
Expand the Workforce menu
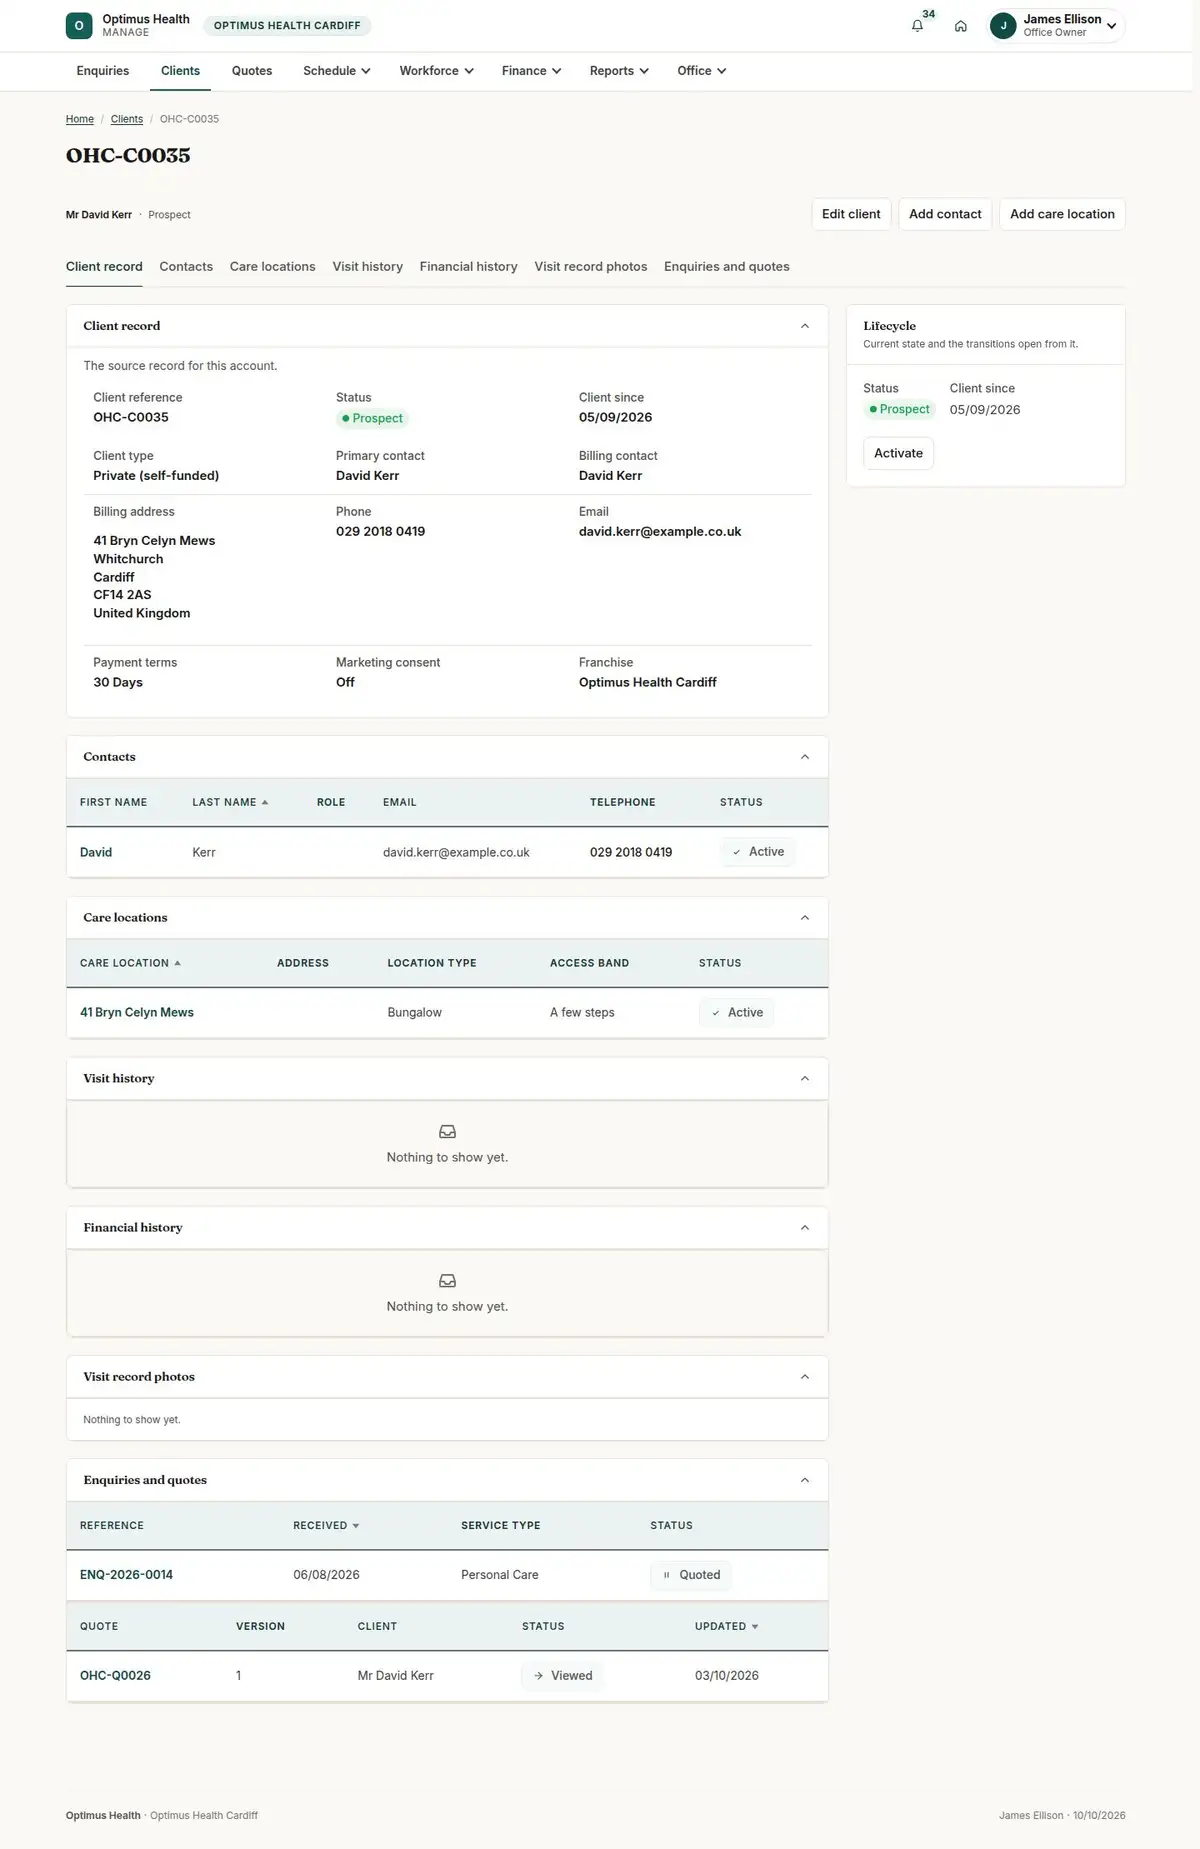(x=436, y=71)
